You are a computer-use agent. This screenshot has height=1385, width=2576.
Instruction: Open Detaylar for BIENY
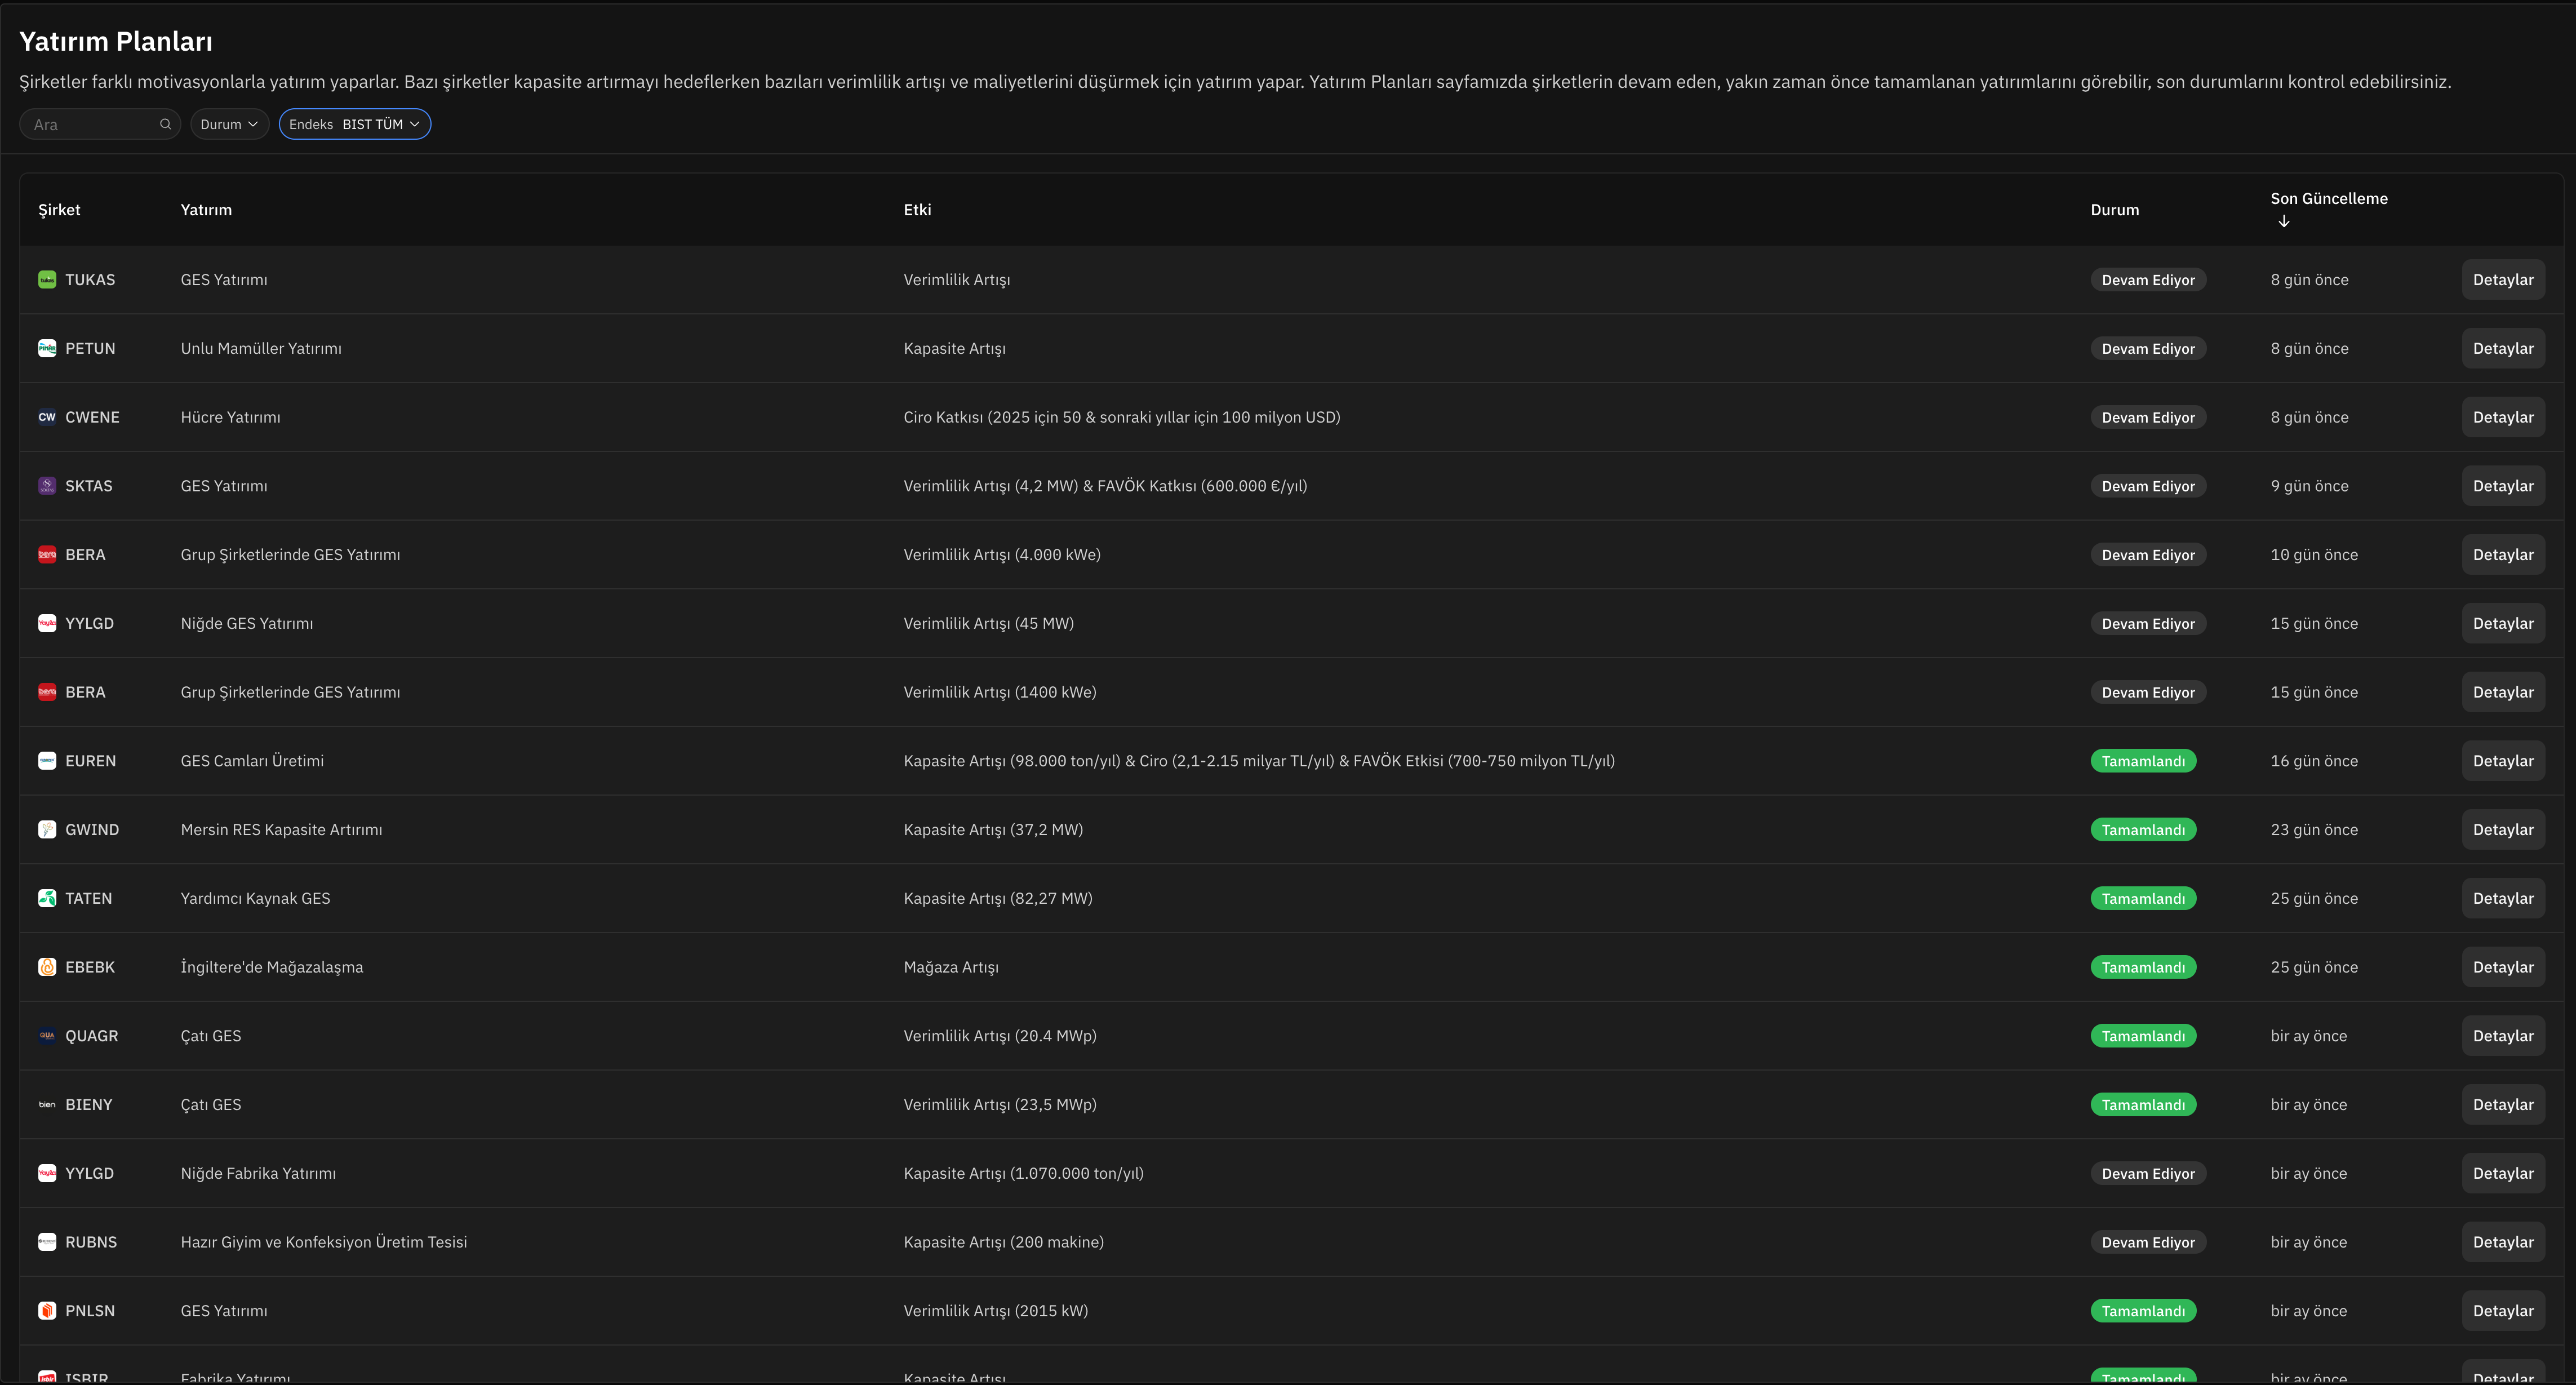click(2503, 1105)
